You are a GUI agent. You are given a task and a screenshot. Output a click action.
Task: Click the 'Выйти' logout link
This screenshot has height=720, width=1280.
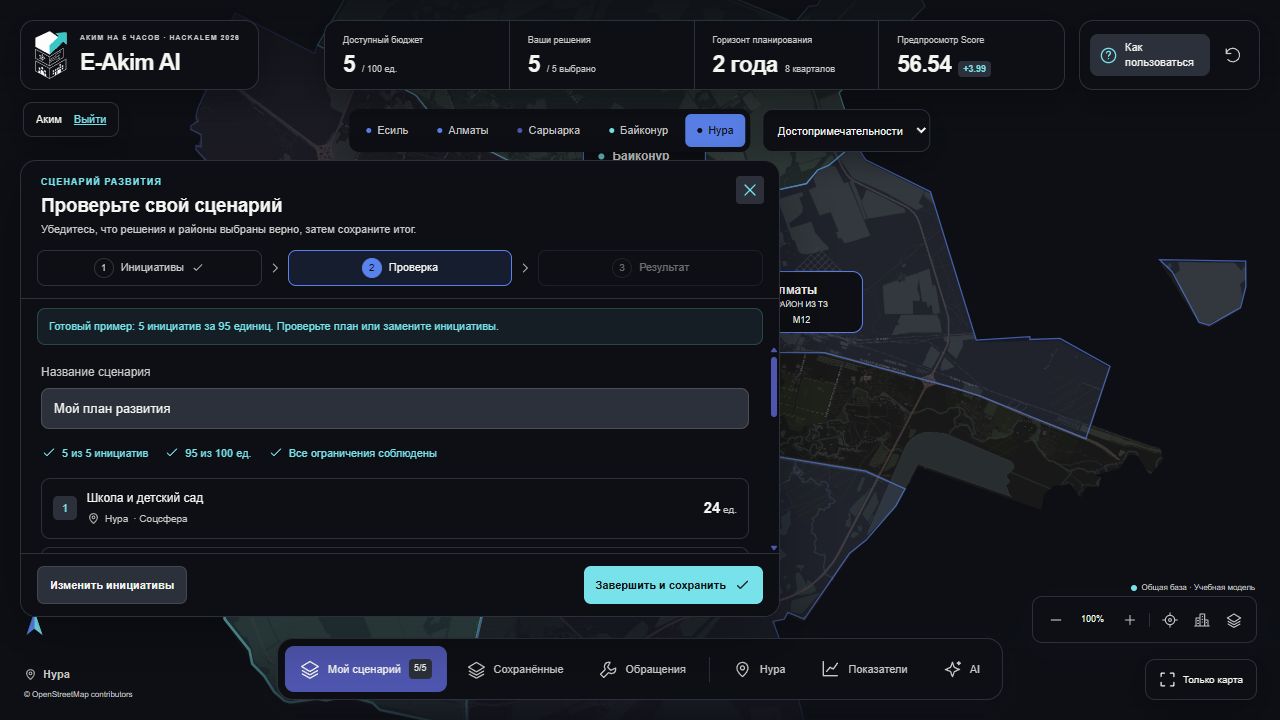coord(90,119)
